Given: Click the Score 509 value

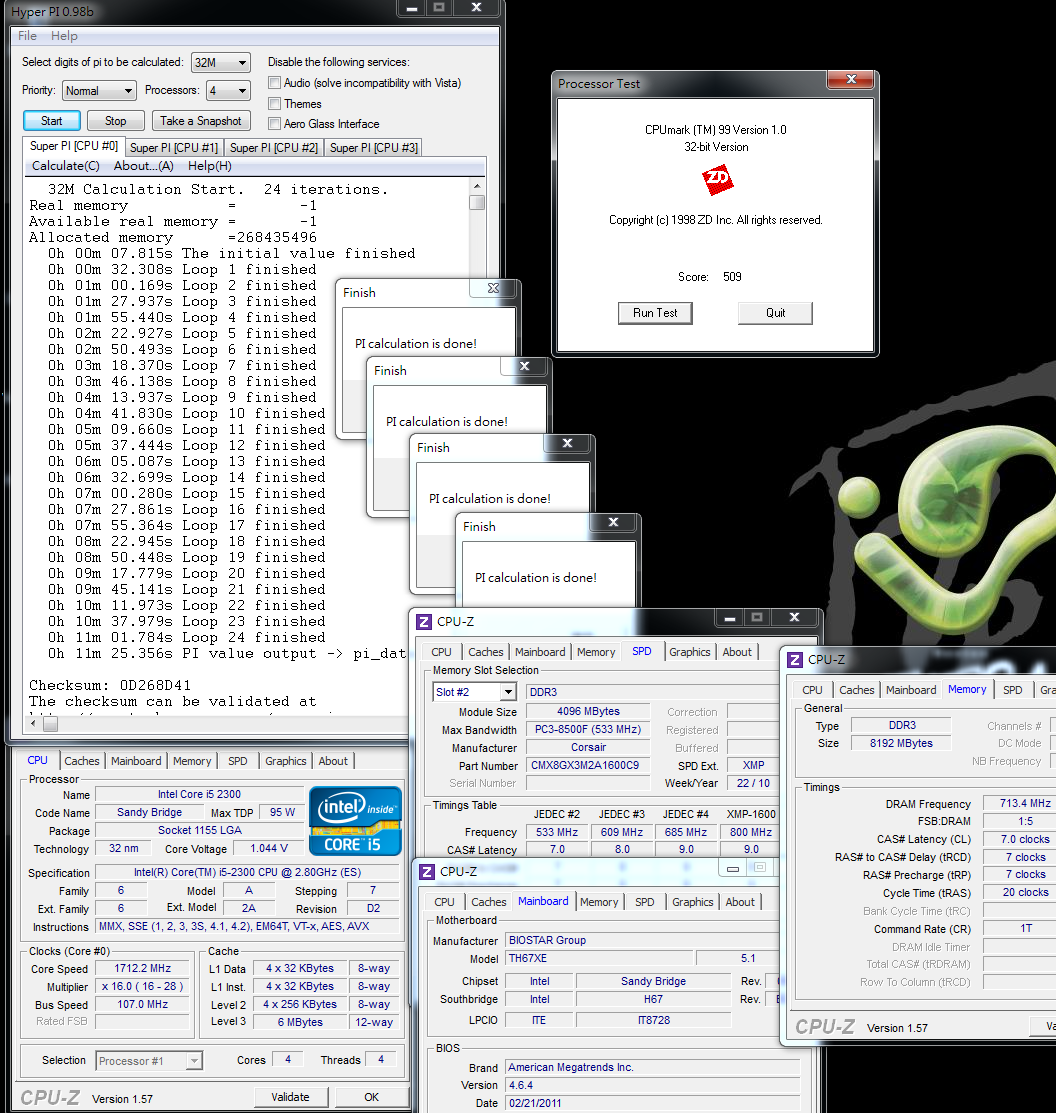Looking at the screenshot, I should coord(732,277).
